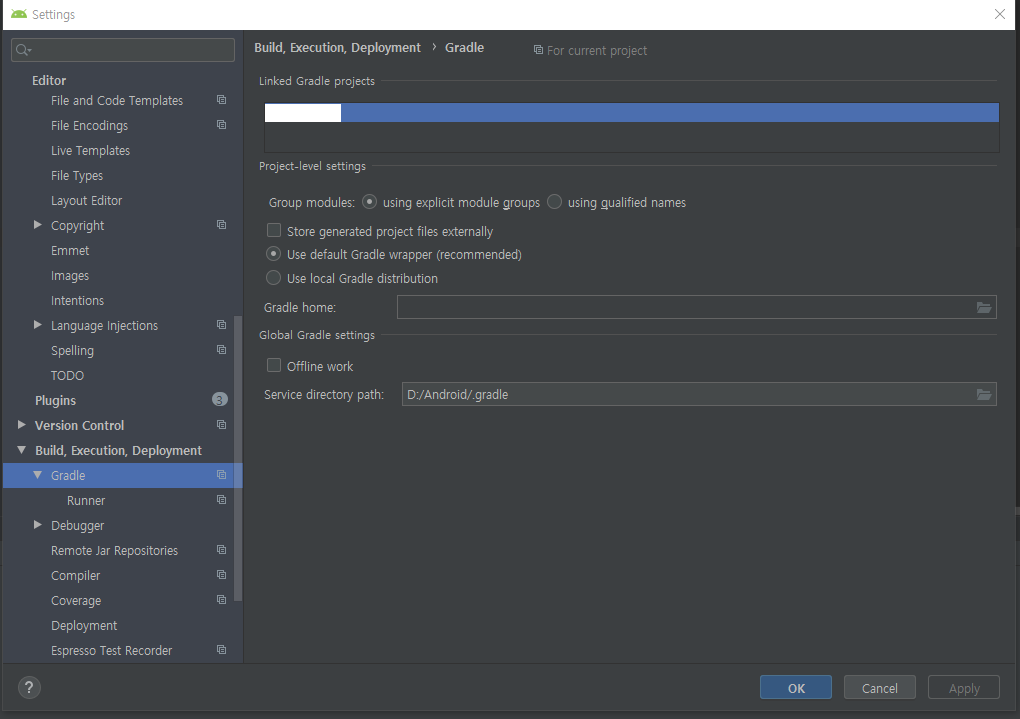Collapse Build, Execution, Deployment section
Image resolution: width=1020 pixels, height=719 pixels.
click(21, 450)
